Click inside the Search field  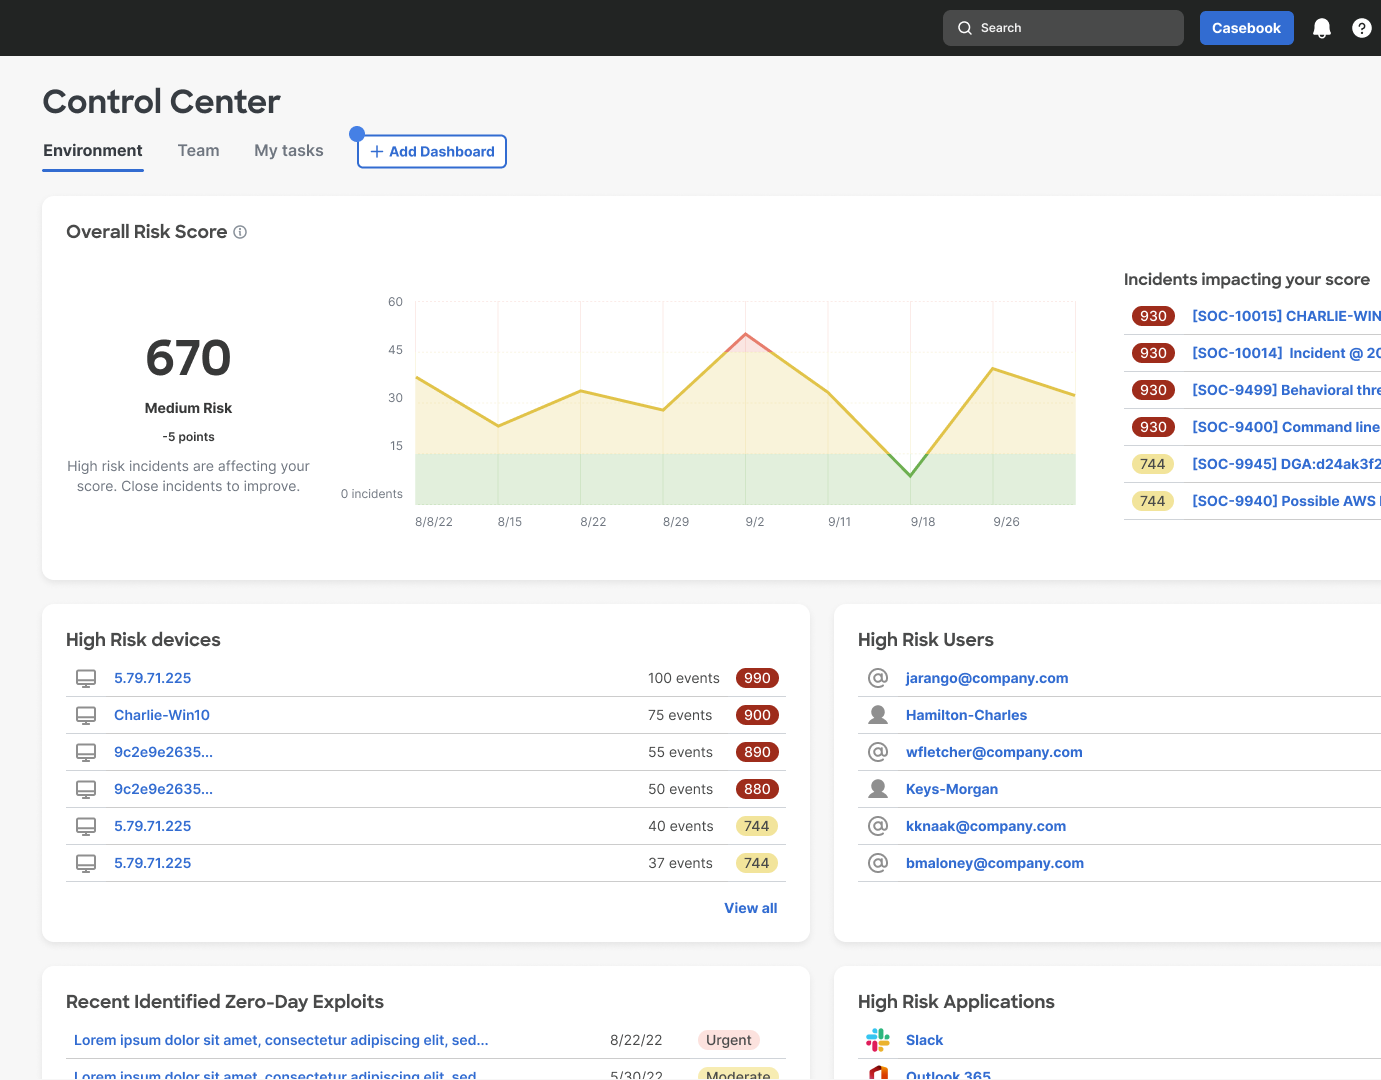(1063, 28)
